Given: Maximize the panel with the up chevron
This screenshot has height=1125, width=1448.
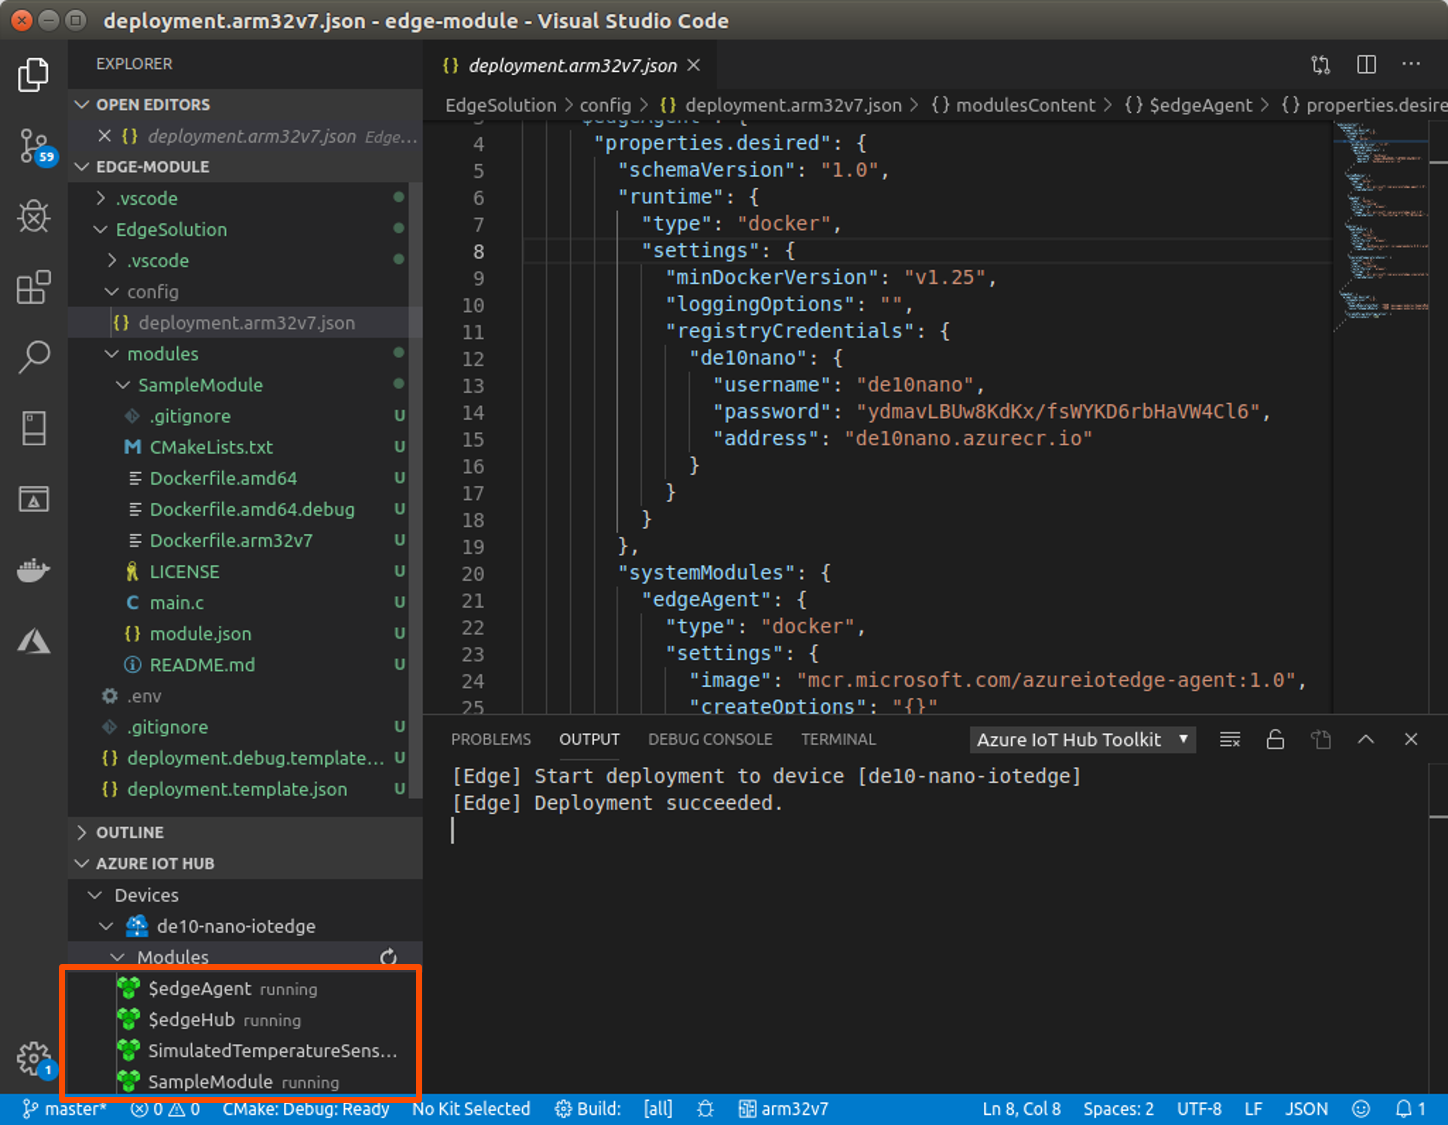Looking at the screenshot, I should point(1366,740).
